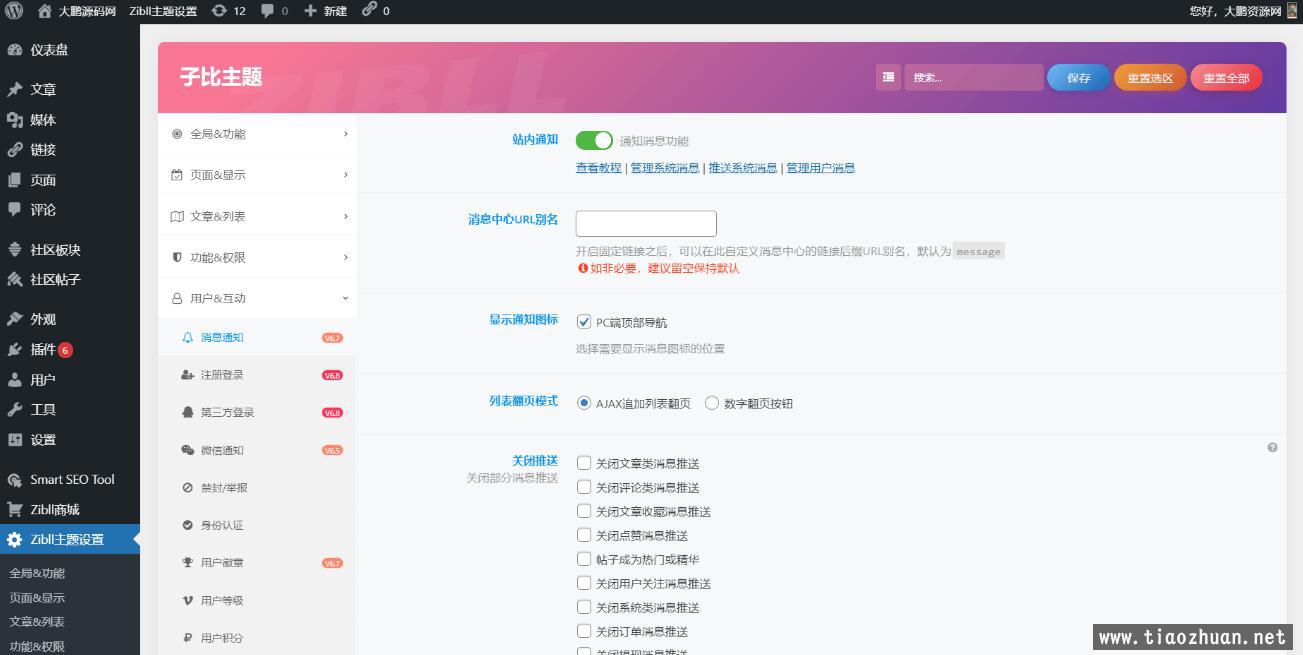Uncheck the PC端顶部导航 checkbox
The height and width of the screenshot is (655, 1303).
pyautogui.click(x=584, y=322)
